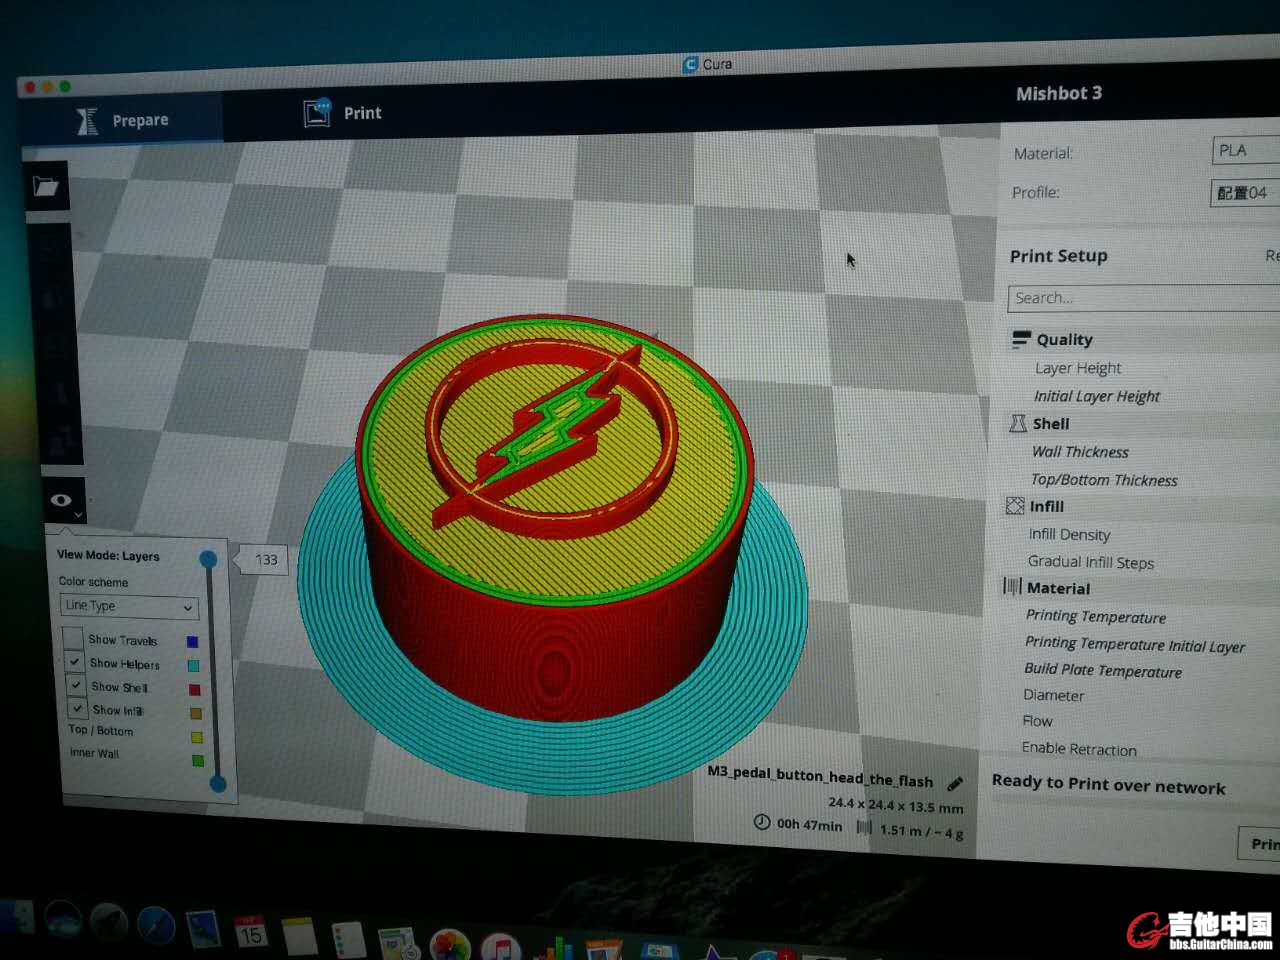1280x960 pixels.
Task: Launch Safari from the Dock
Action: pos(156,926)
